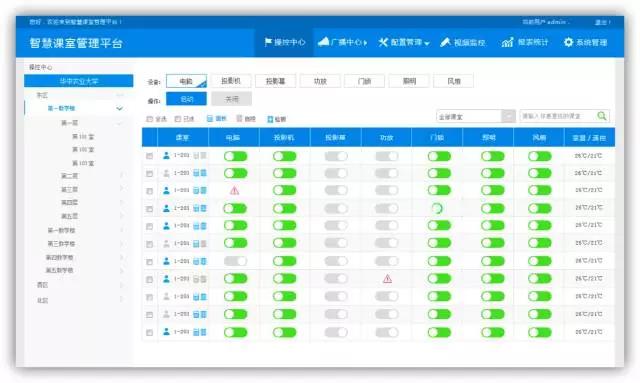
Task: Open the 系统管理 system management tab
Action: (585, 42)
